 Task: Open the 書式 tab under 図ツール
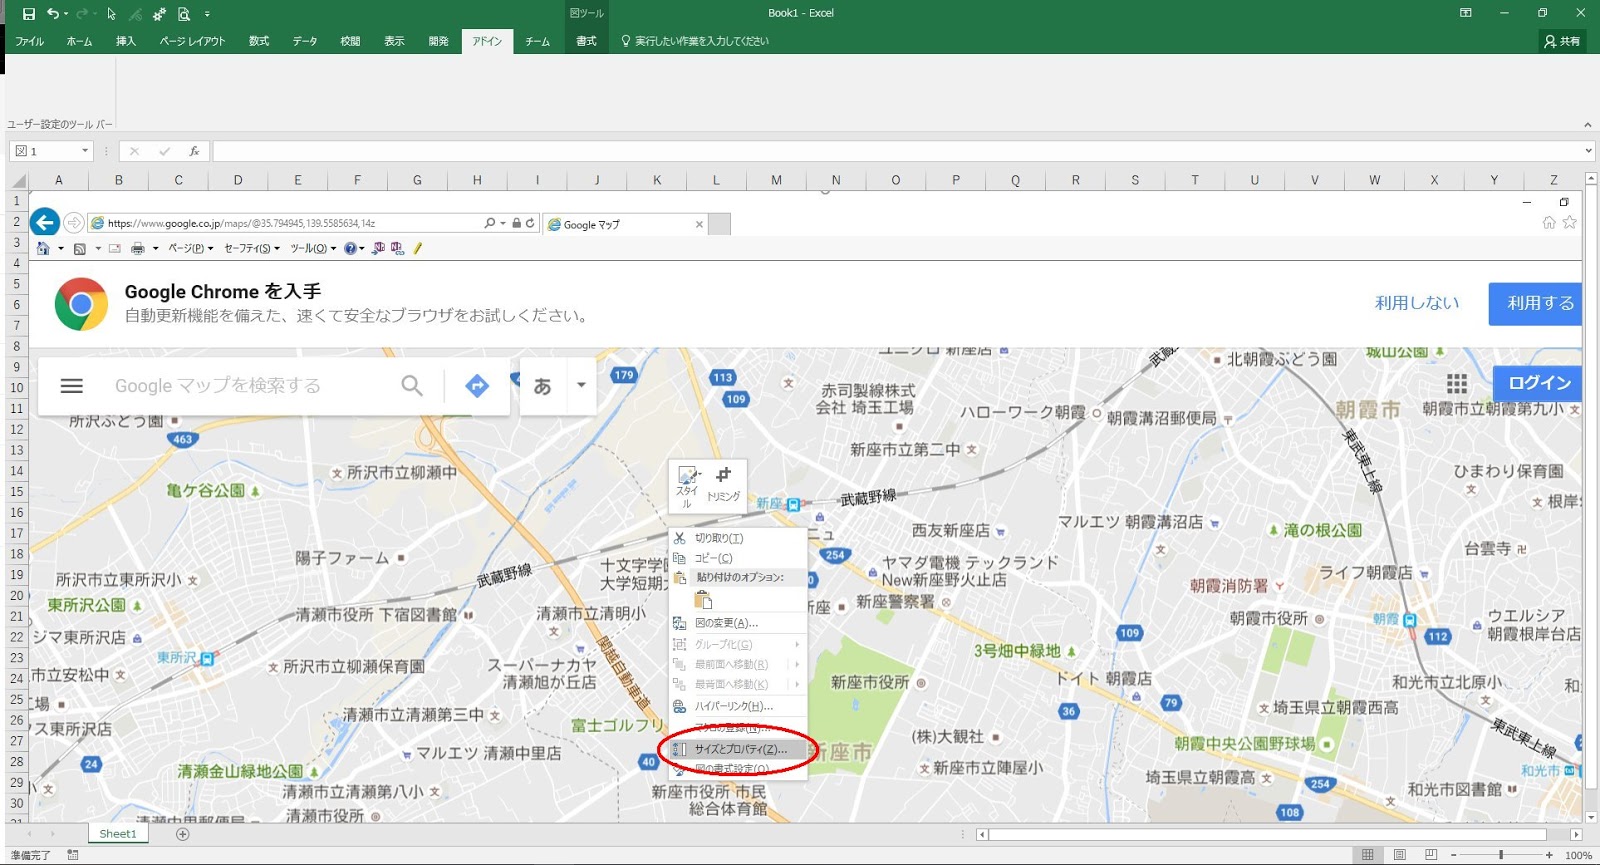pyautogui.click(x=586, y=41)
